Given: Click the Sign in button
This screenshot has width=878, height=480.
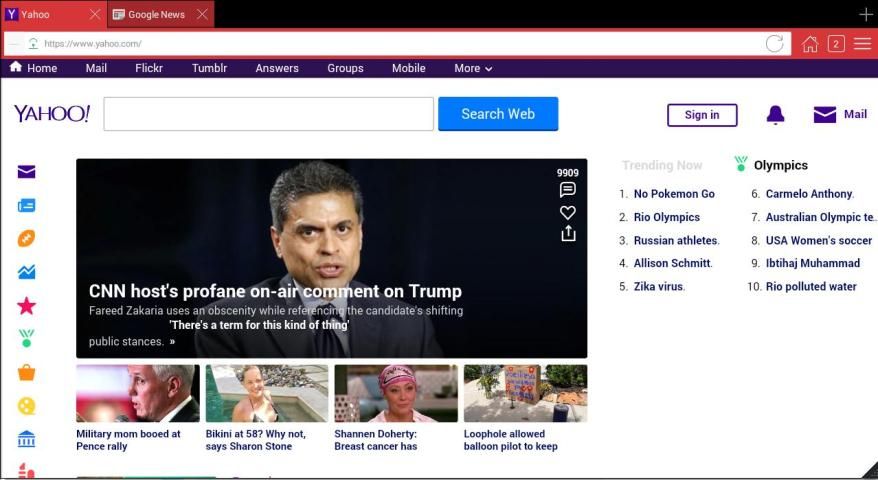Looking at the screenshot, I should pyautogui.click(x=702, y=115).
